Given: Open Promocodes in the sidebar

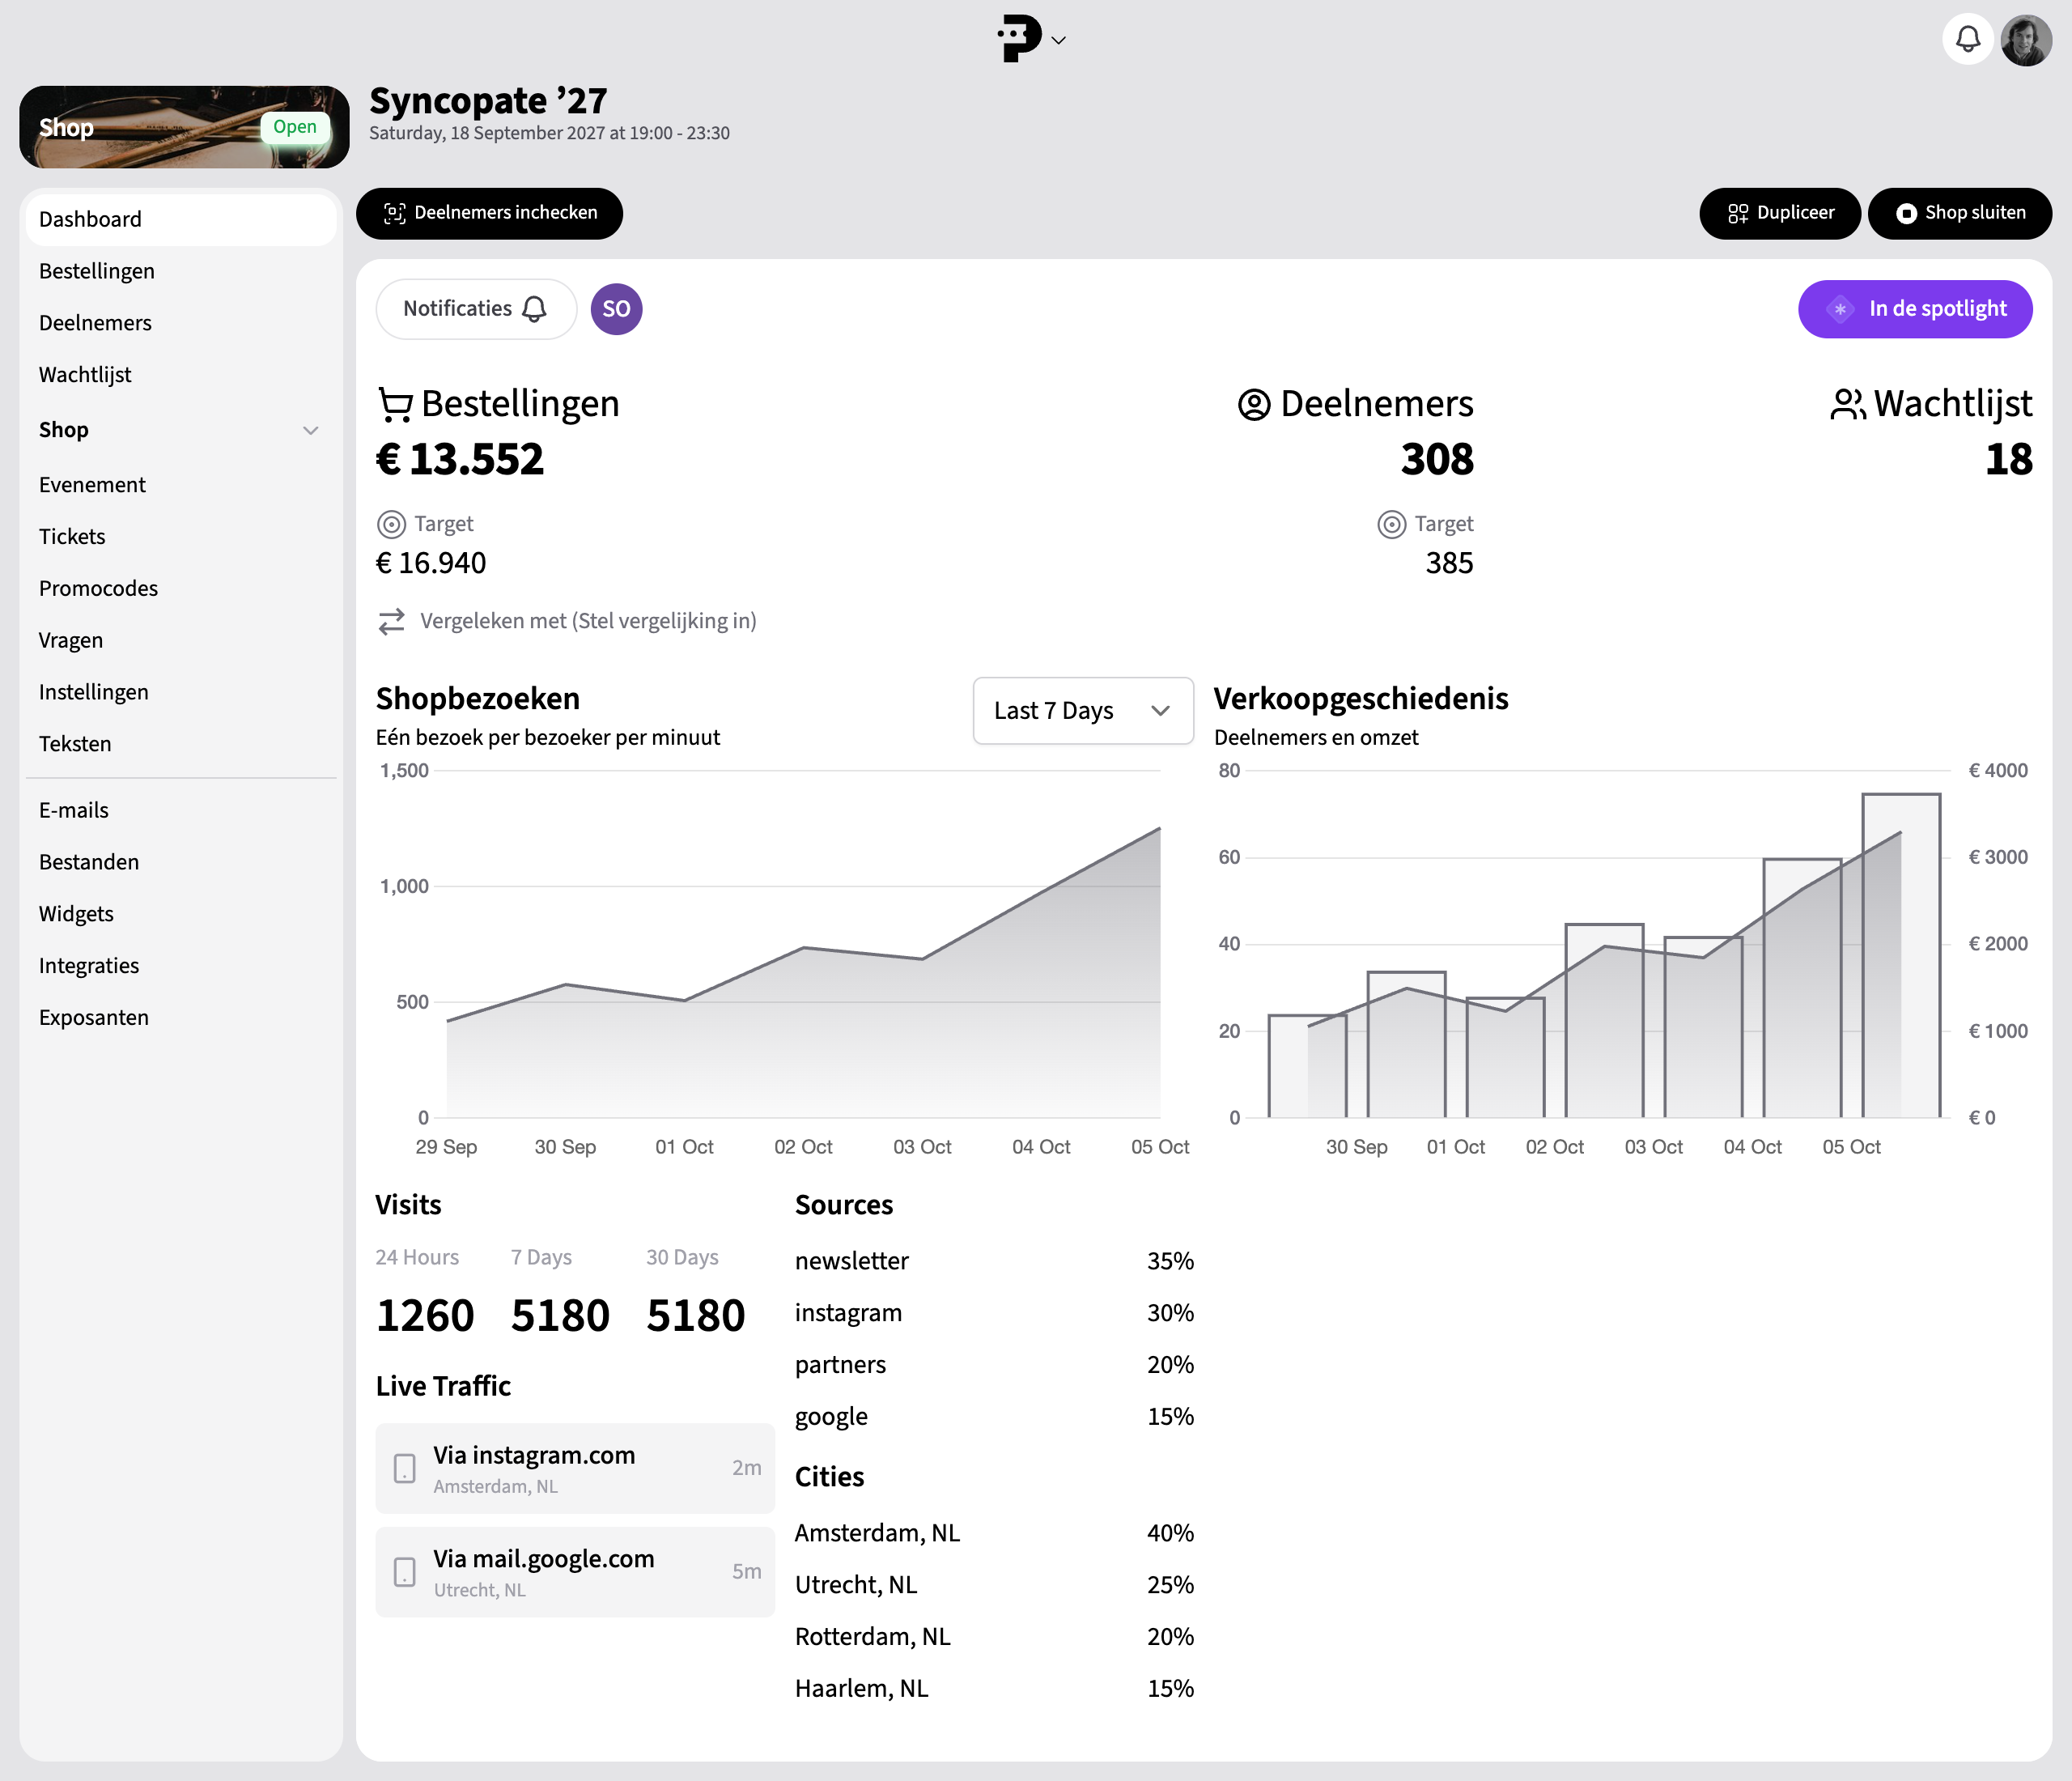Looking at the screenshot, I should [x=181, y=589].
